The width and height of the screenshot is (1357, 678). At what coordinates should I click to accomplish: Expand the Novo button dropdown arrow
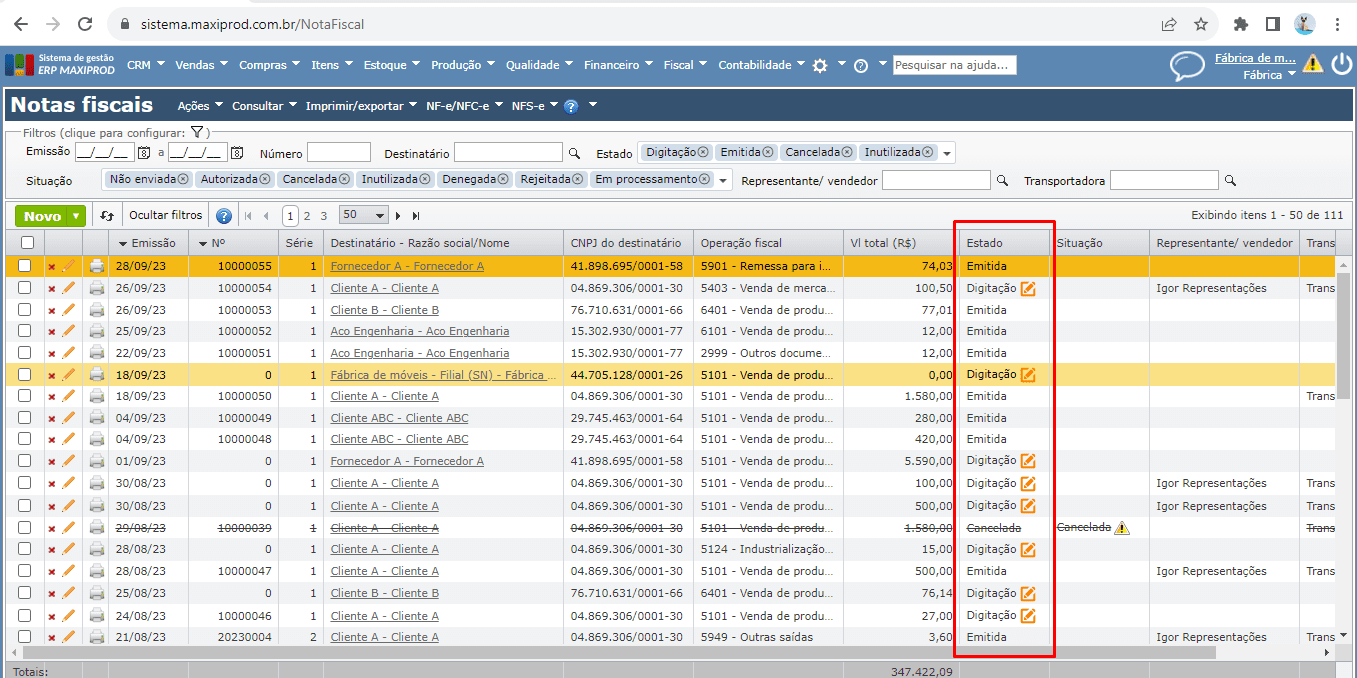(77, 216)
